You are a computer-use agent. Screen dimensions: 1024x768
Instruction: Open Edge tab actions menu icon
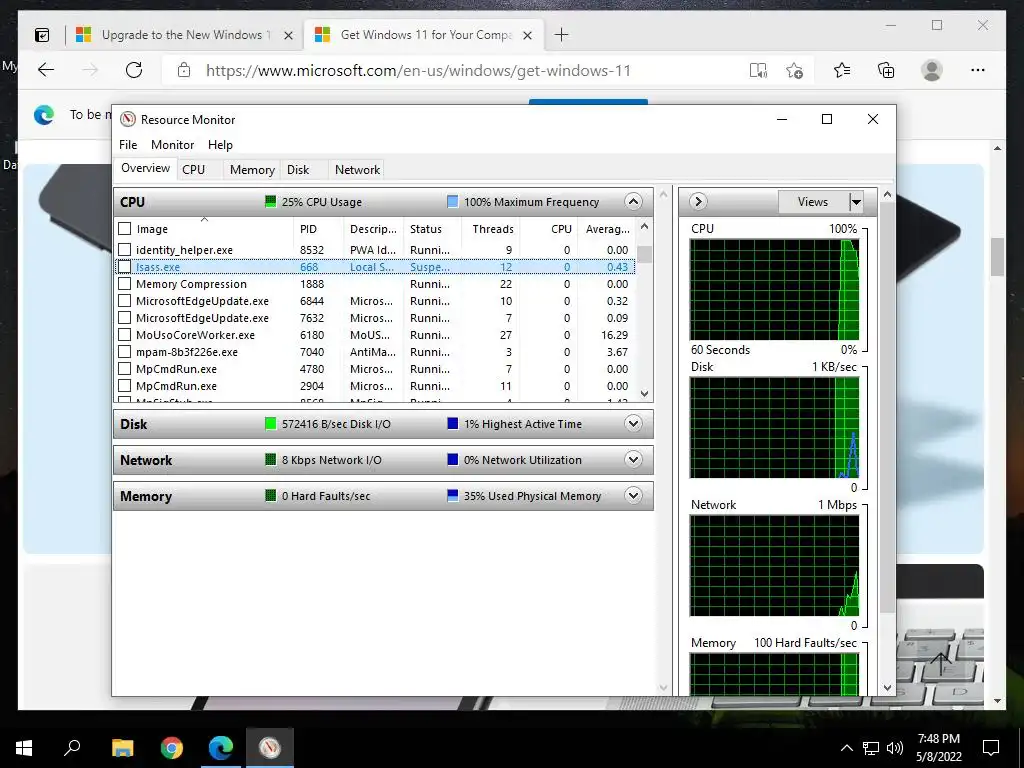point(42,35)
